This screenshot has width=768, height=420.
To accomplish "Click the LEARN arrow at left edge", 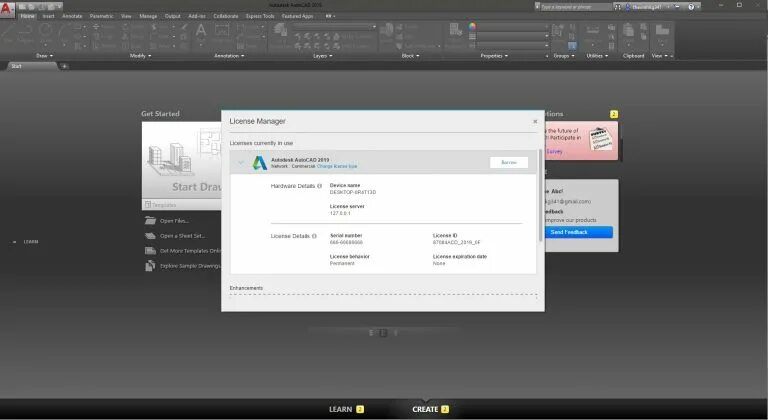I will point(14,242).
